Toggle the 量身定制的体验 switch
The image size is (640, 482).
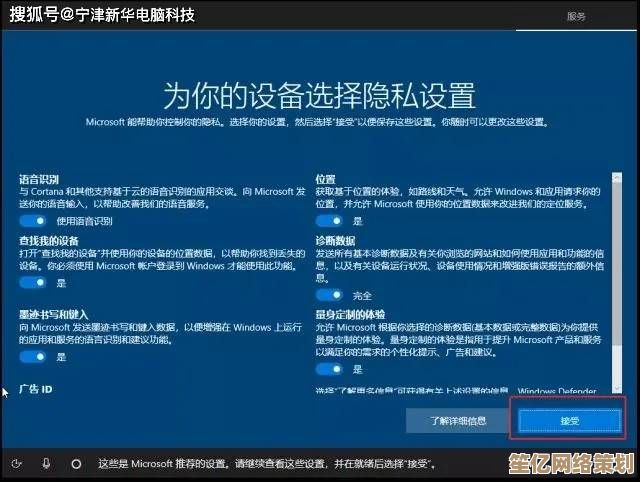329,369
